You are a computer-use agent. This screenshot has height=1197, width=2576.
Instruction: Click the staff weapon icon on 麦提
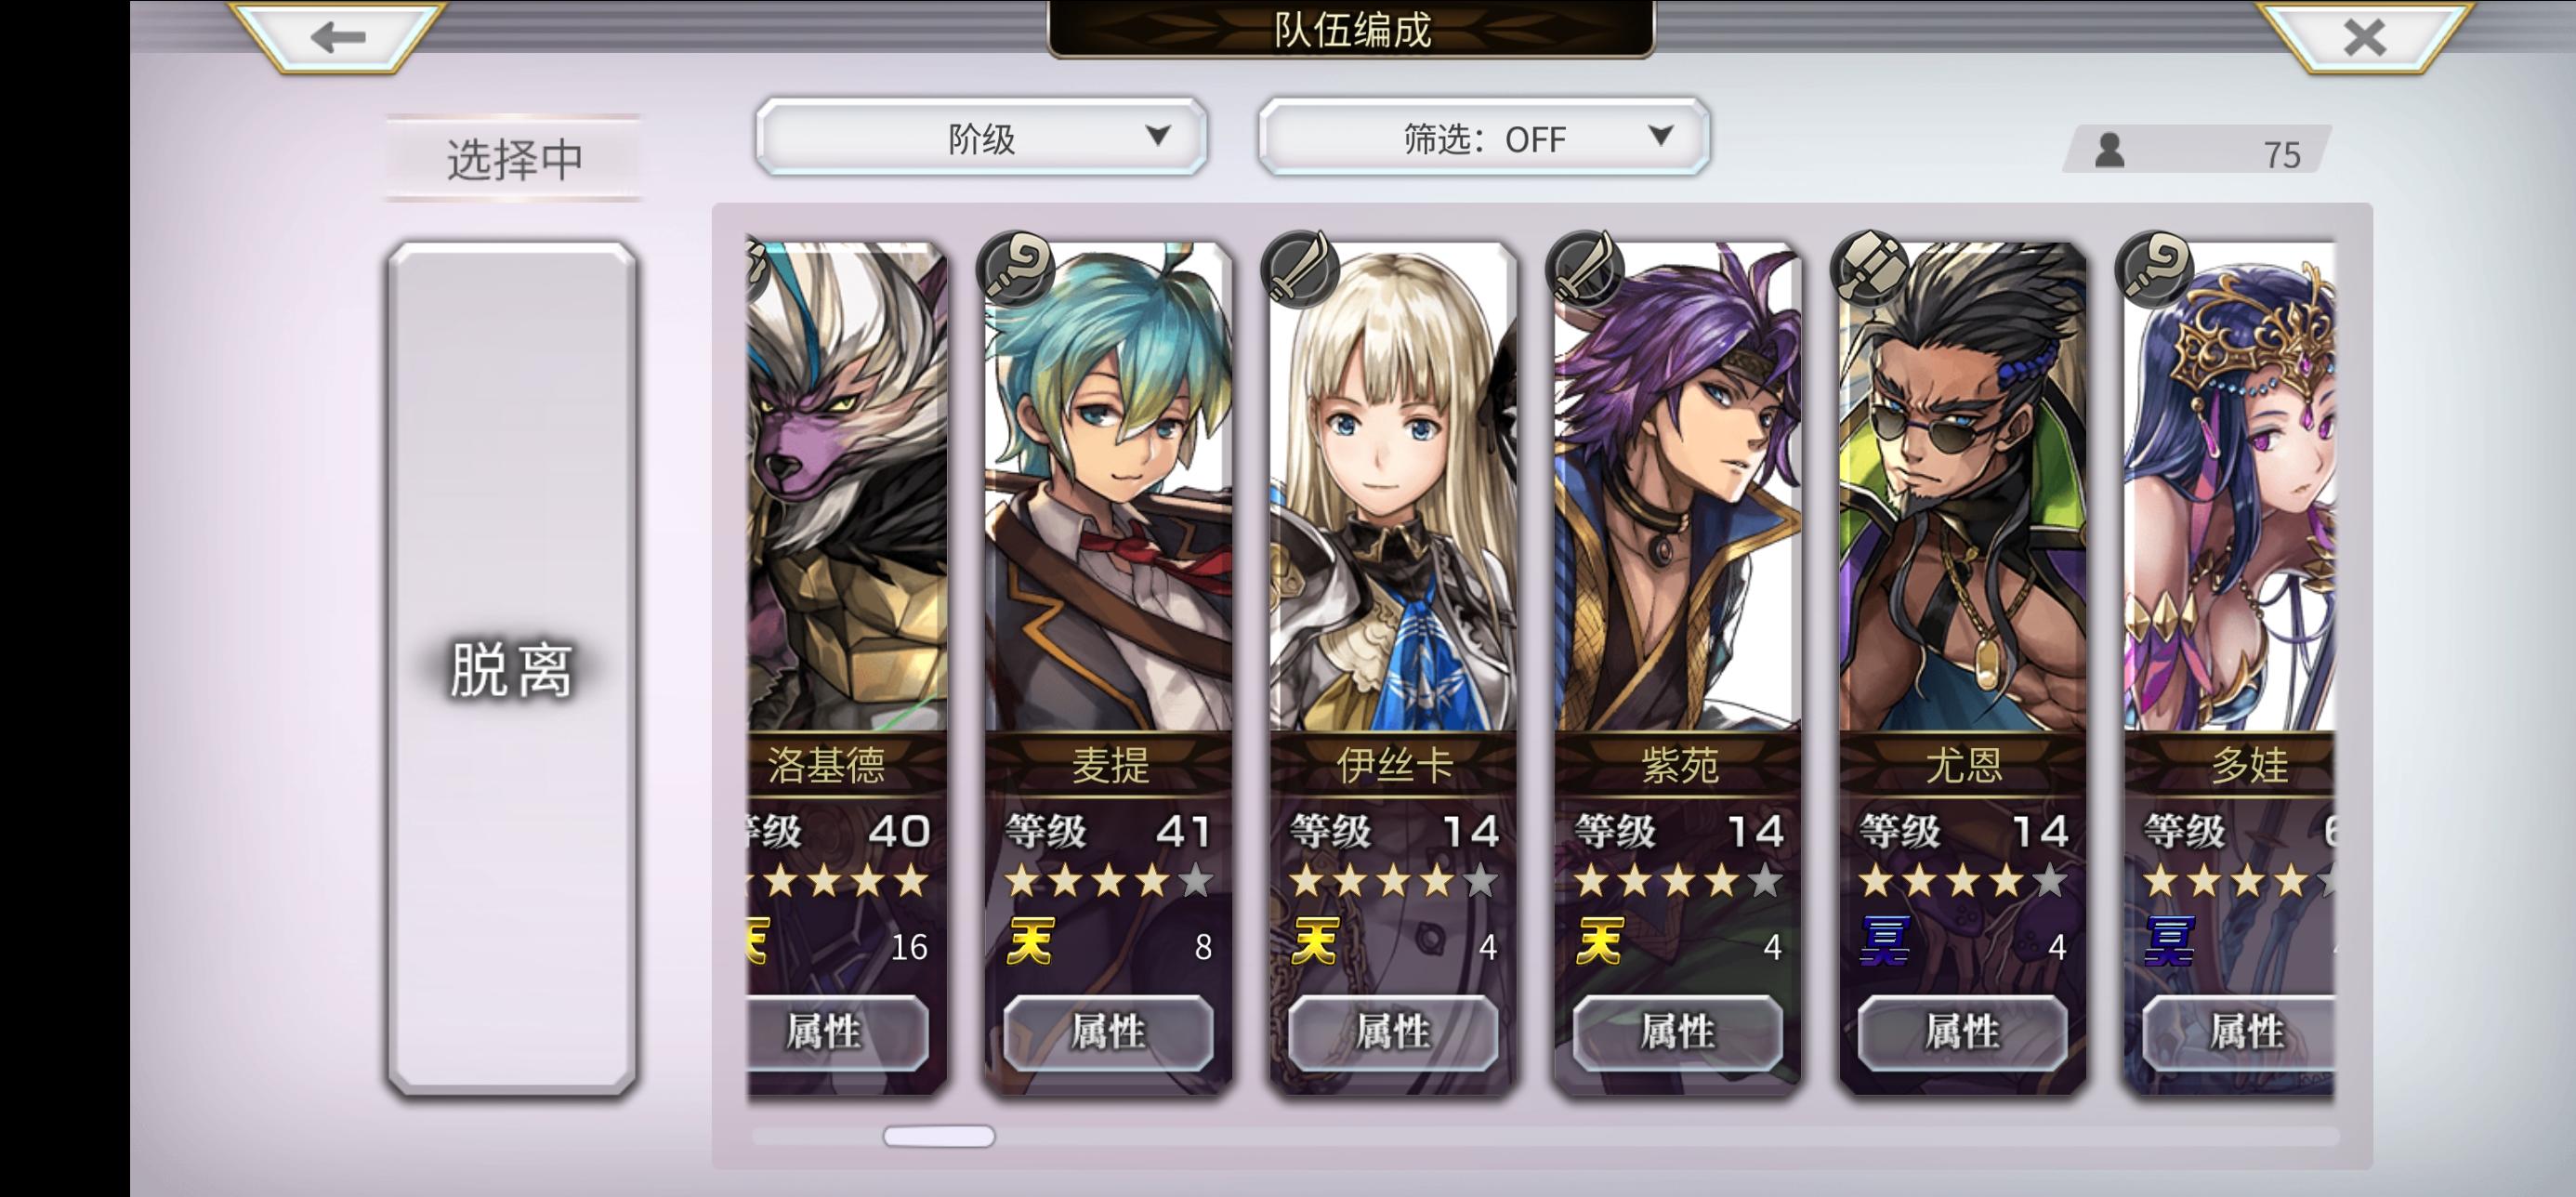[1017, 266]
